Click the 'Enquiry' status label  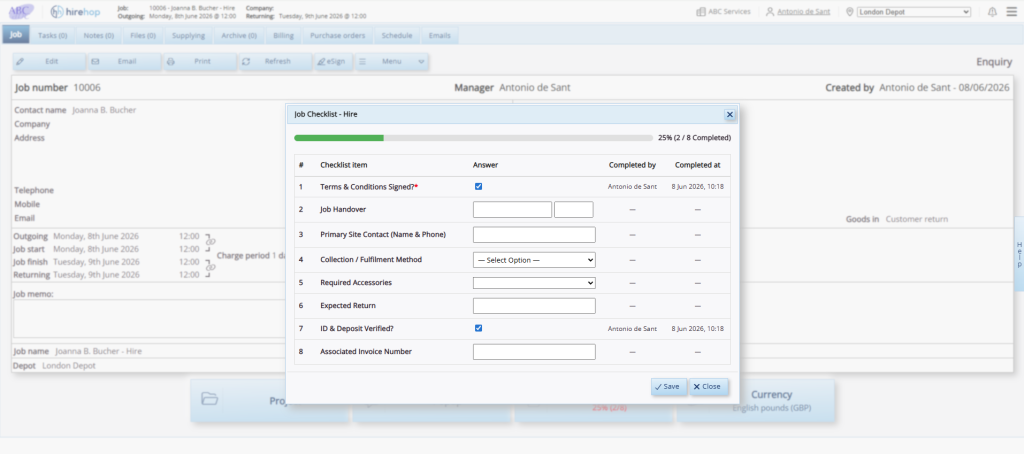(x=994, y=62)
